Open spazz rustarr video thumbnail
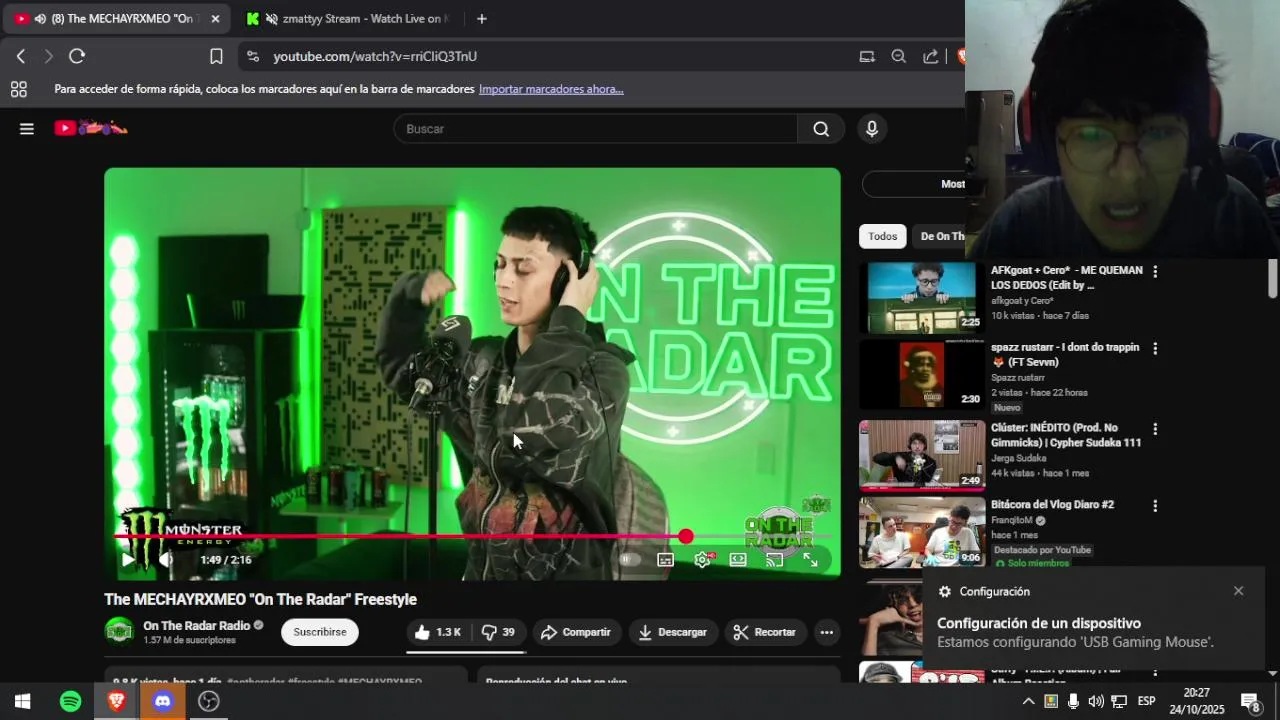This screenshot has width=1280, height=720. click(x=921, y=374)
